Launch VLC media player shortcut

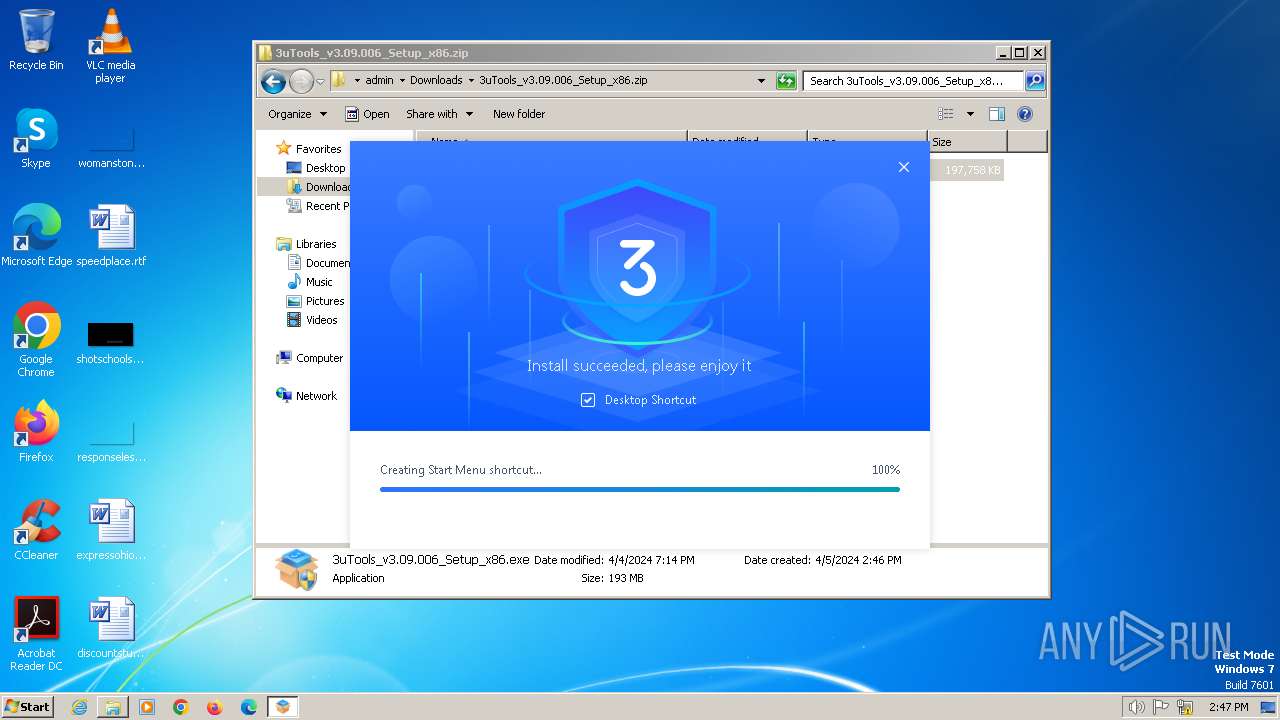111,45
